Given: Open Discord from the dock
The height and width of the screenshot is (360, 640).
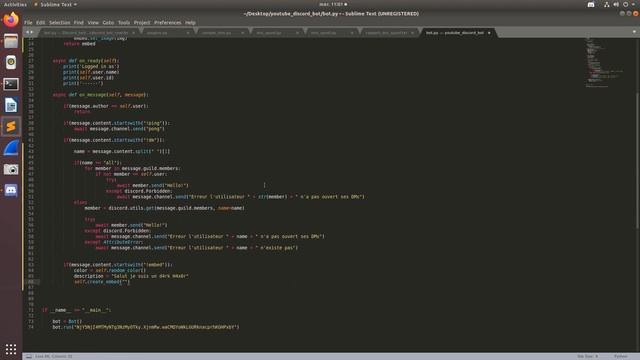Looking at the screenshot, I should [x=11, y=191].
